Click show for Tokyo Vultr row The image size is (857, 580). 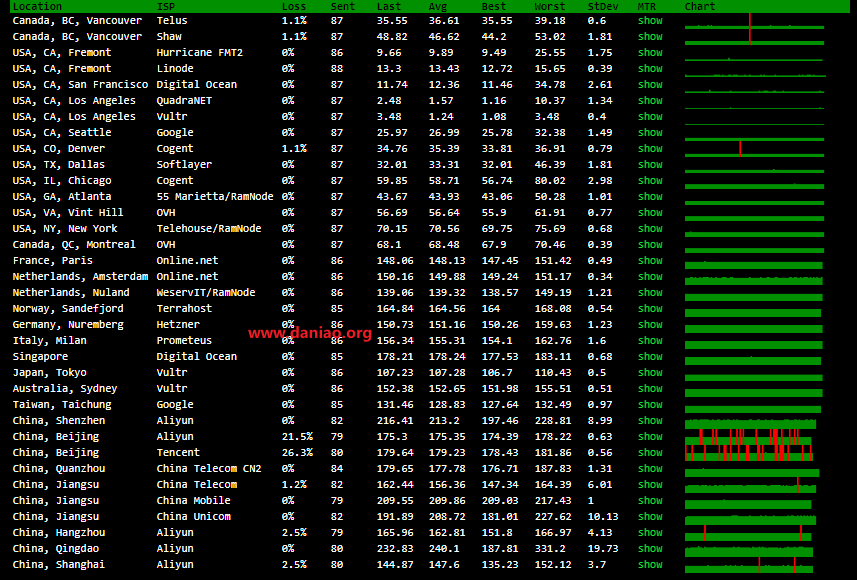pyautogui.click(x=650, y=372)
